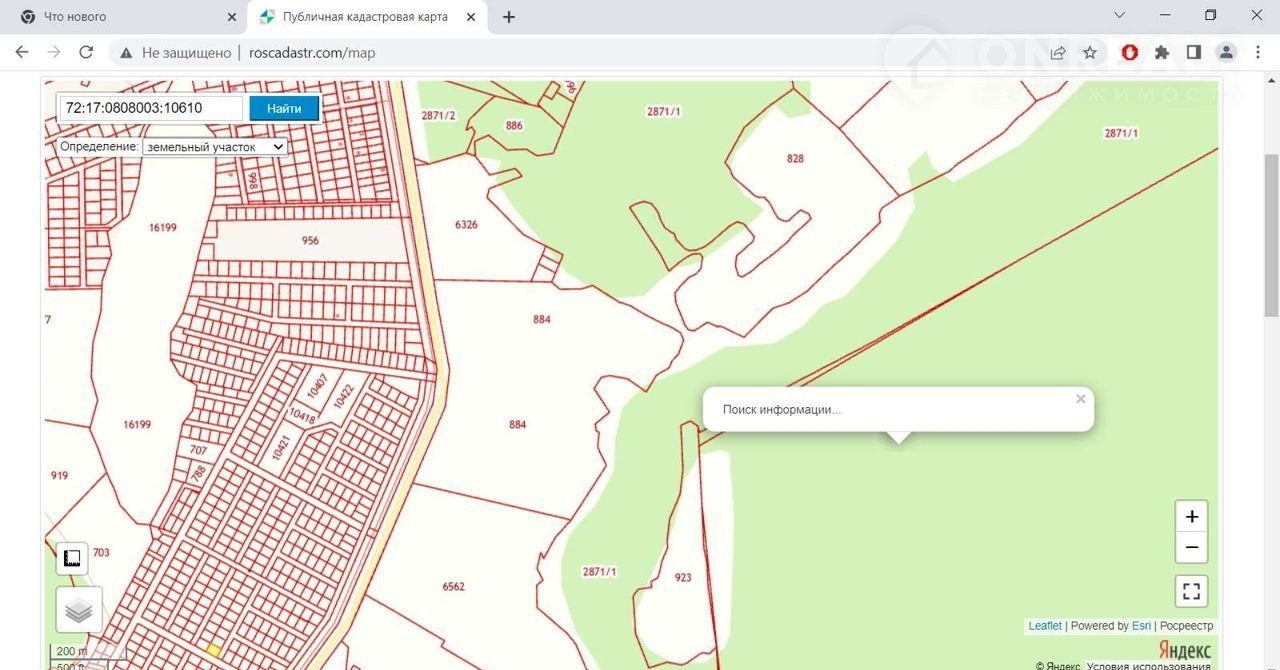
Task: Toggle the browser side panel
Action: [1193, 52]
